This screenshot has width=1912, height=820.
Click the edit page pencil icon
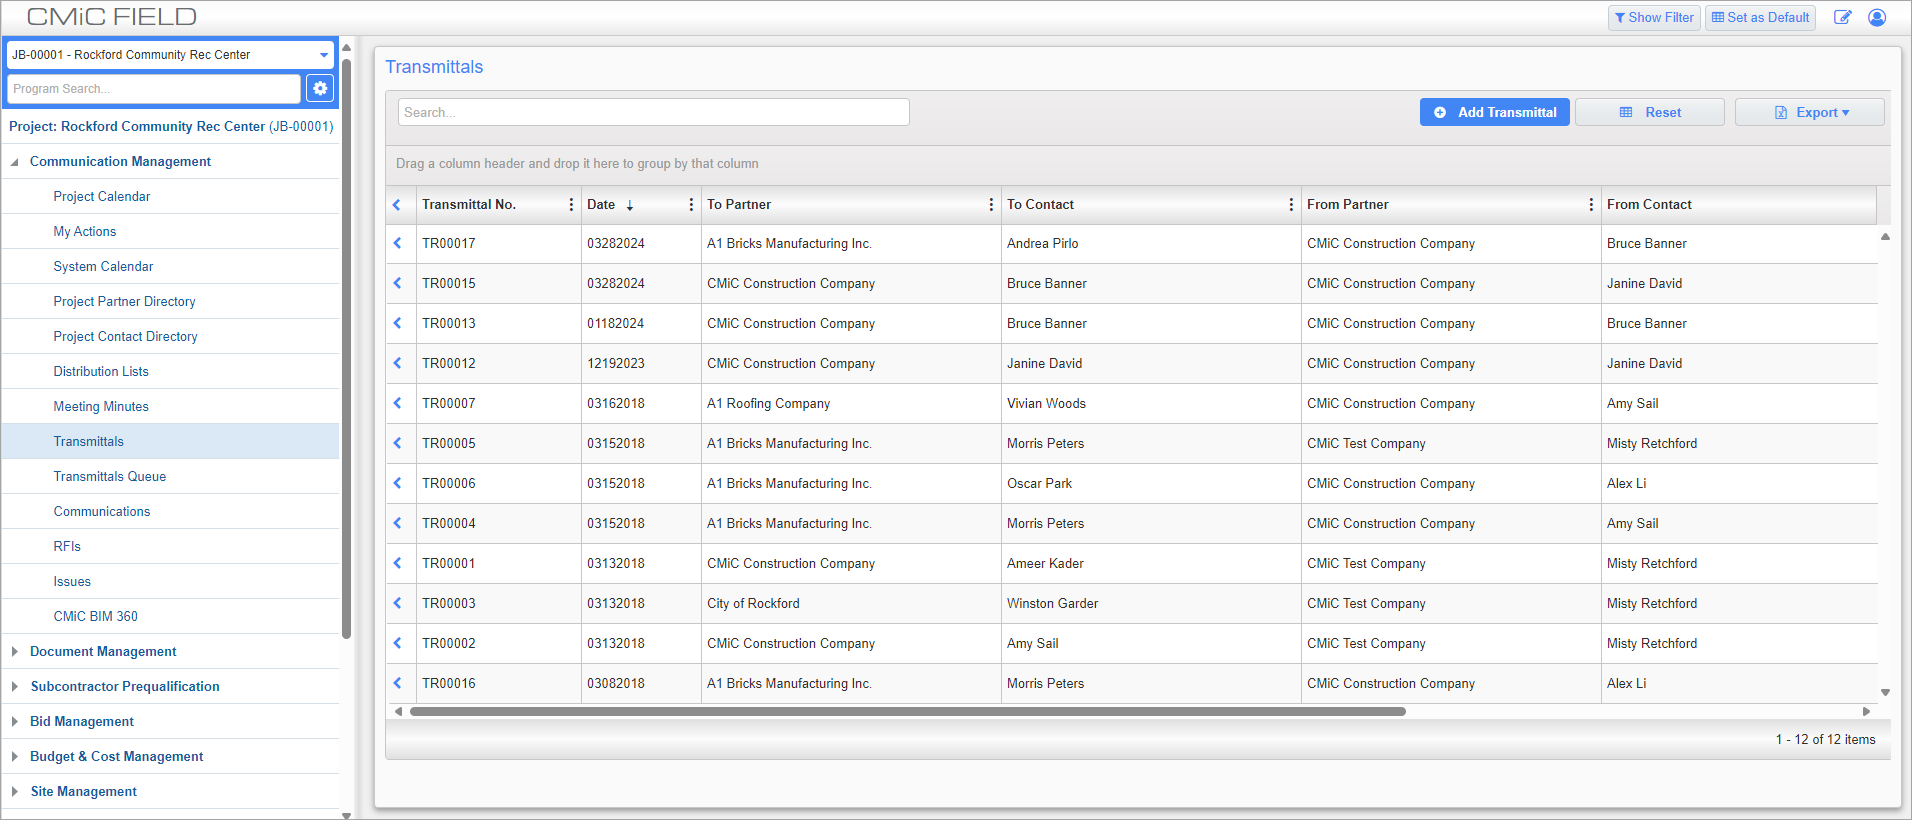click(x=1842, y=17)
